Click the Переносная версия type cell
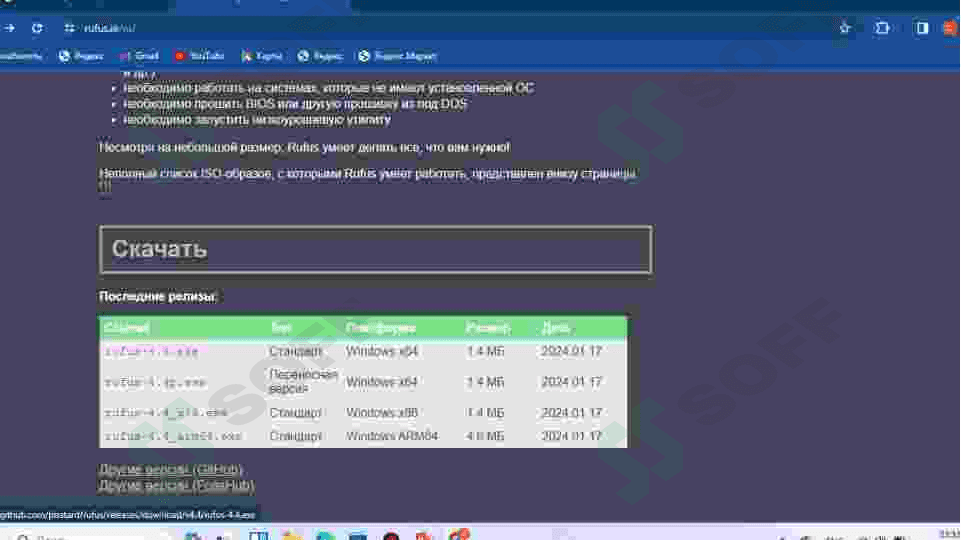This screenshot has height=540, width=961. point(303,381)
